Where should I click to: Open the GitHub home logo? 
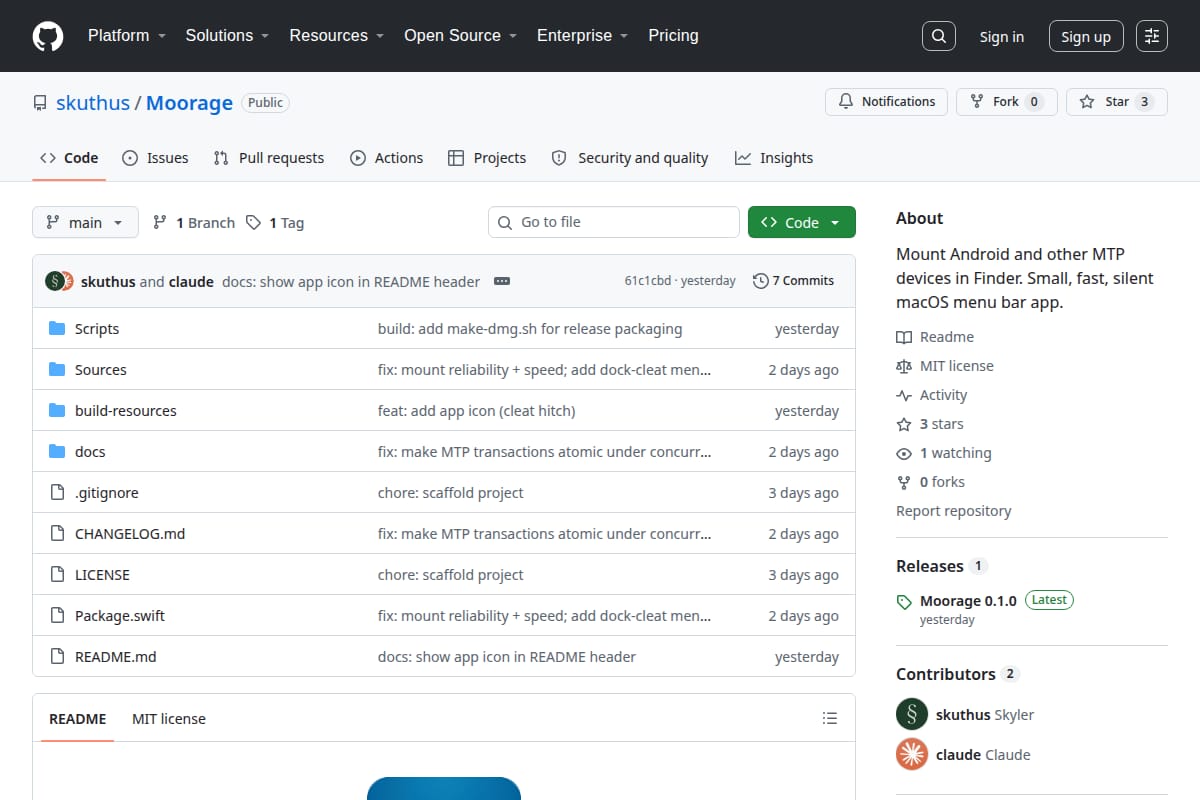(x=48, y=36)
